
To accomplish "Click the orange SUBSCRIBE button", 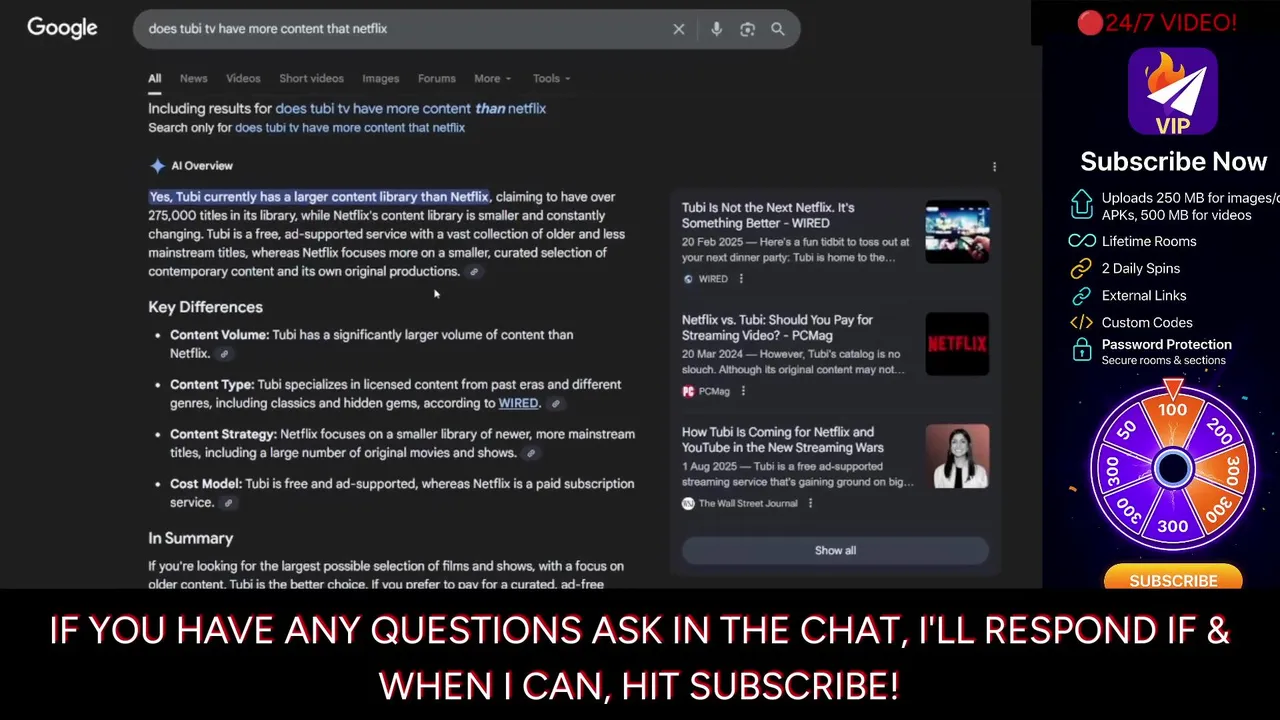I will coord(1173,579).
